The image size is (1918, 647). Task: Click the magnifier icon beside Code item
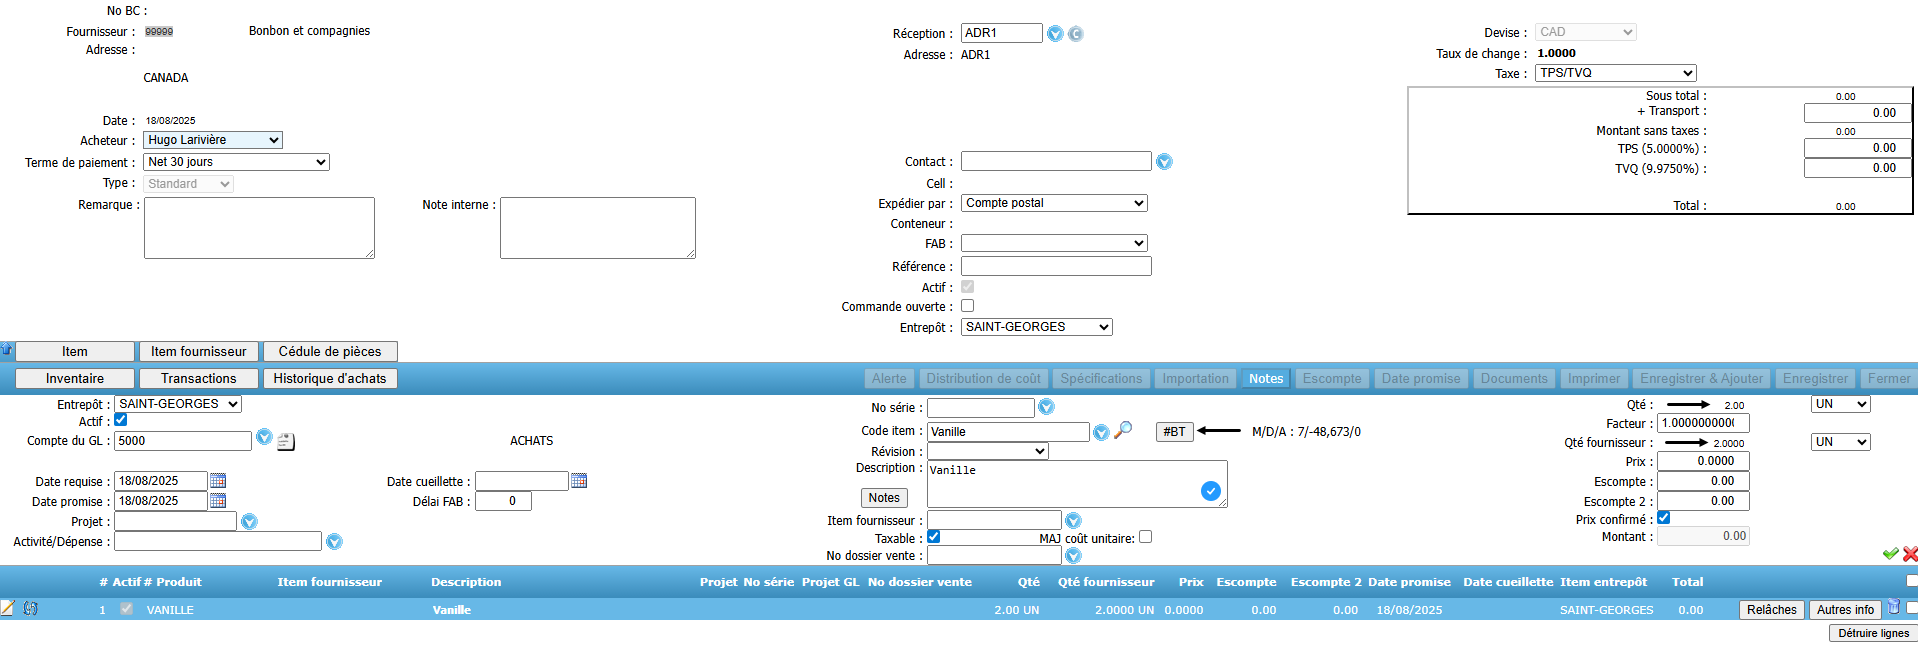point(1123,430)
